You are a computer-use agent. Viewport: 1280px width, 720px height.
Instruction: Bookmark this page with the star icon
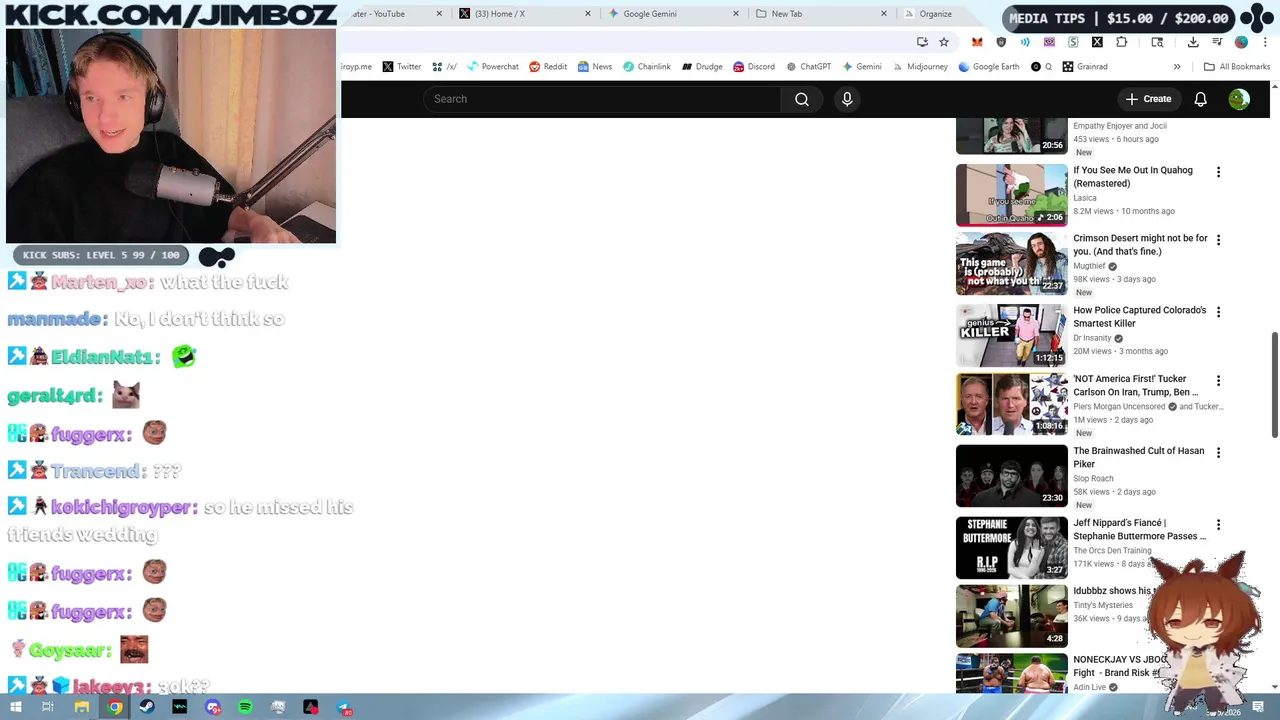pyautogui.click(x=944, y=42)
